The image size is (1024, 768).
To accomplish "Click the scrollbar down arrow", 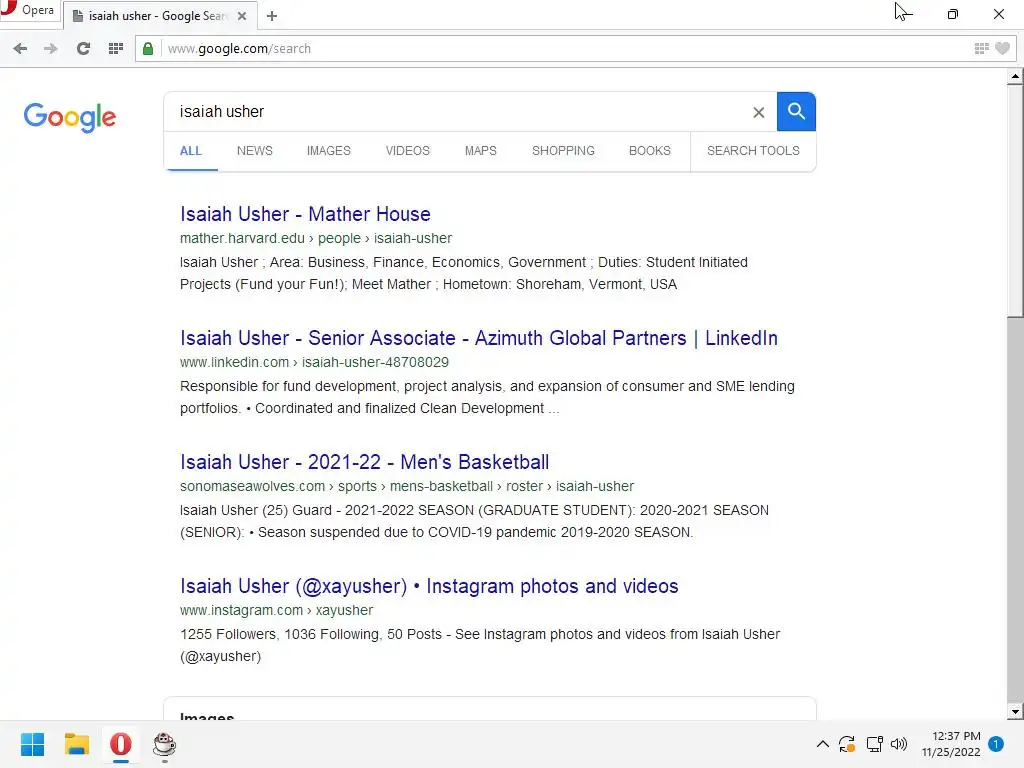I will coord(1015,712).
